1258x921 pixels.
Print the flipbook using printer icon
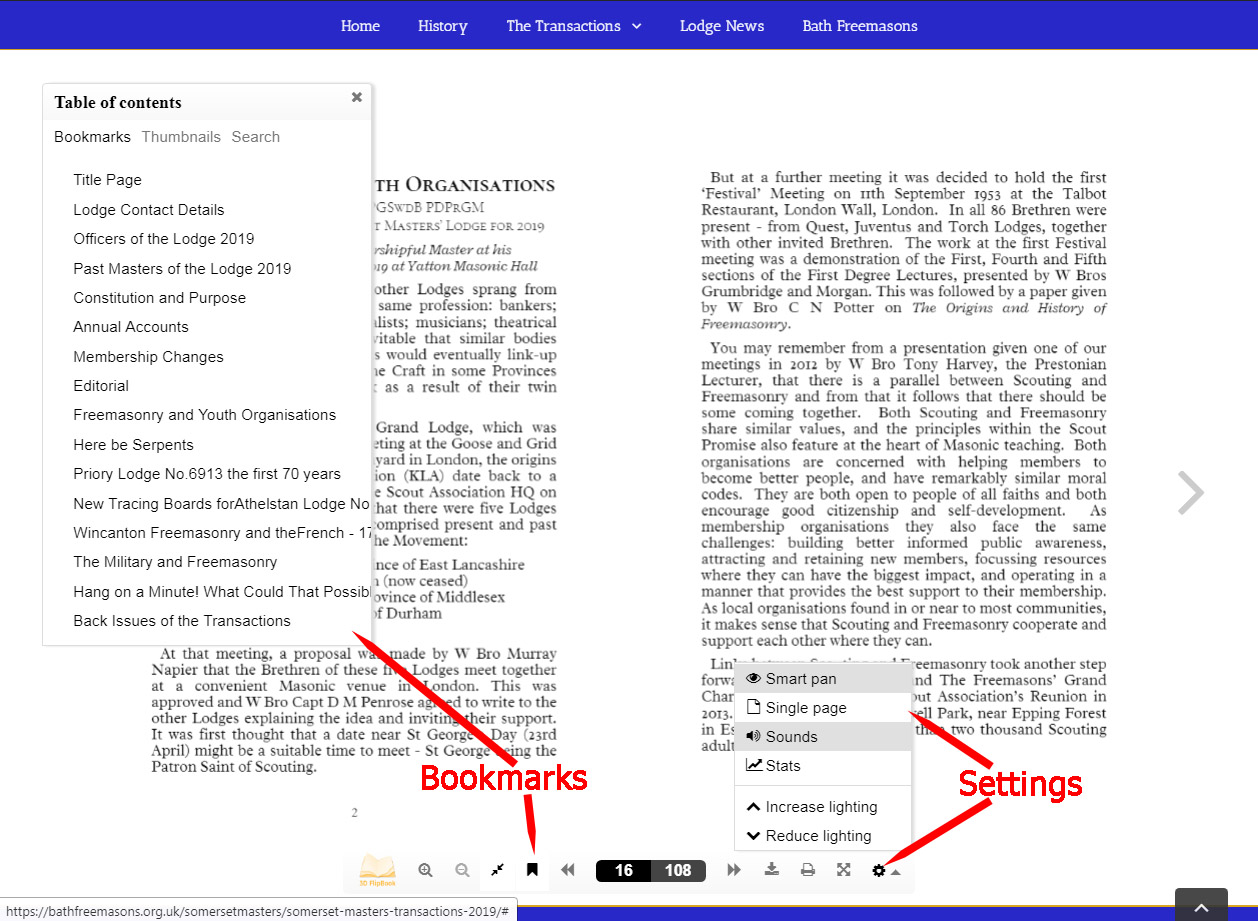click(x=808, y=870)
